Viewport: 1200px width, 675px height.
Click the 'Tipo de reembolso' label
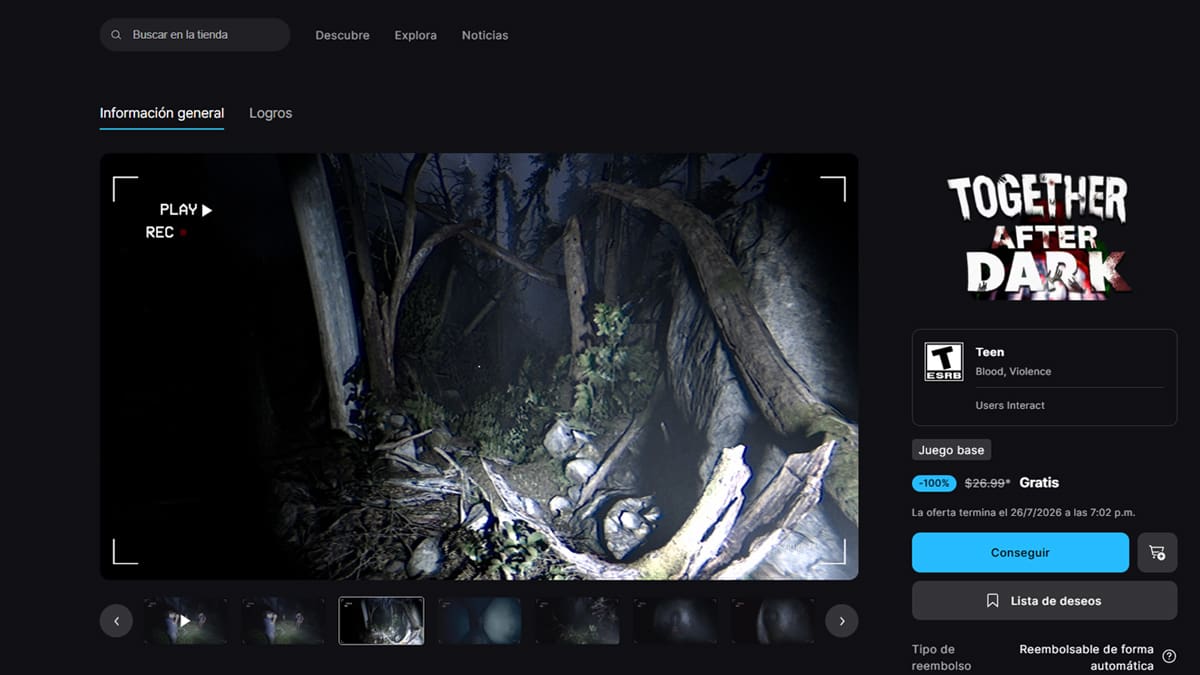[x=941, y=657]
